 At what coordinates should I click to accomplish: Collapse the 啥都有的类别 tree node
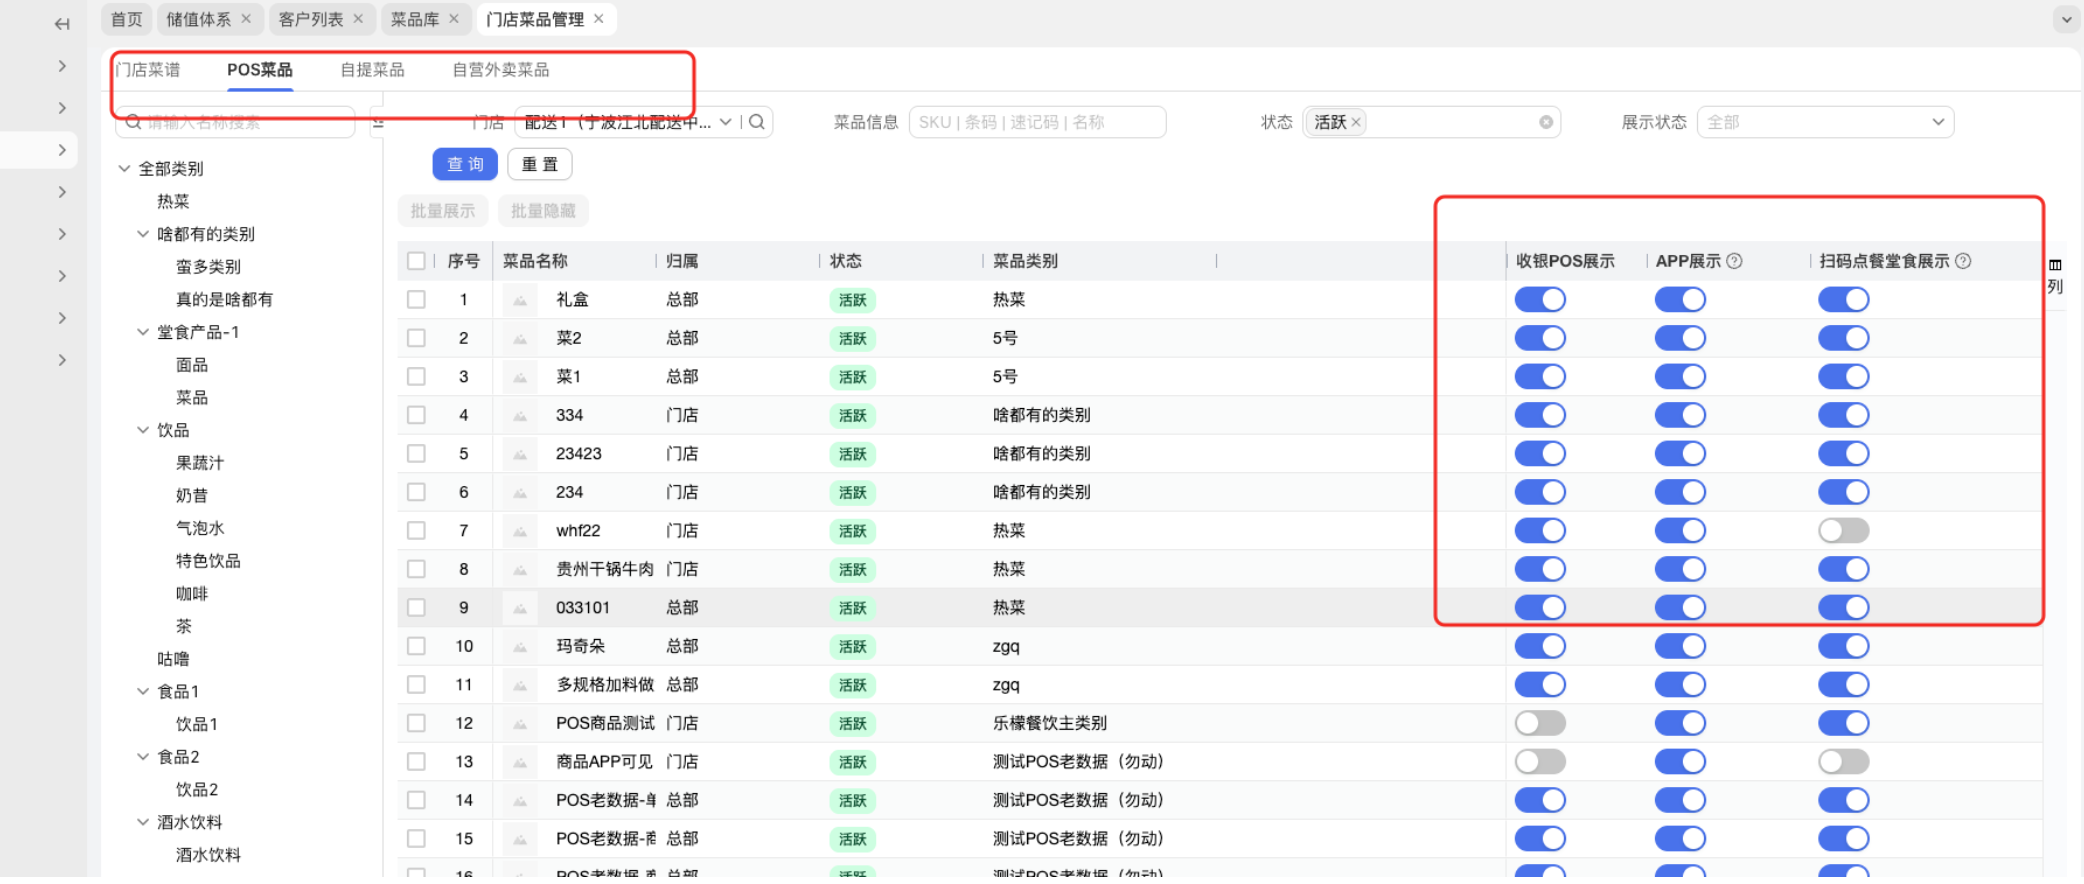click(x=143, y=234)
